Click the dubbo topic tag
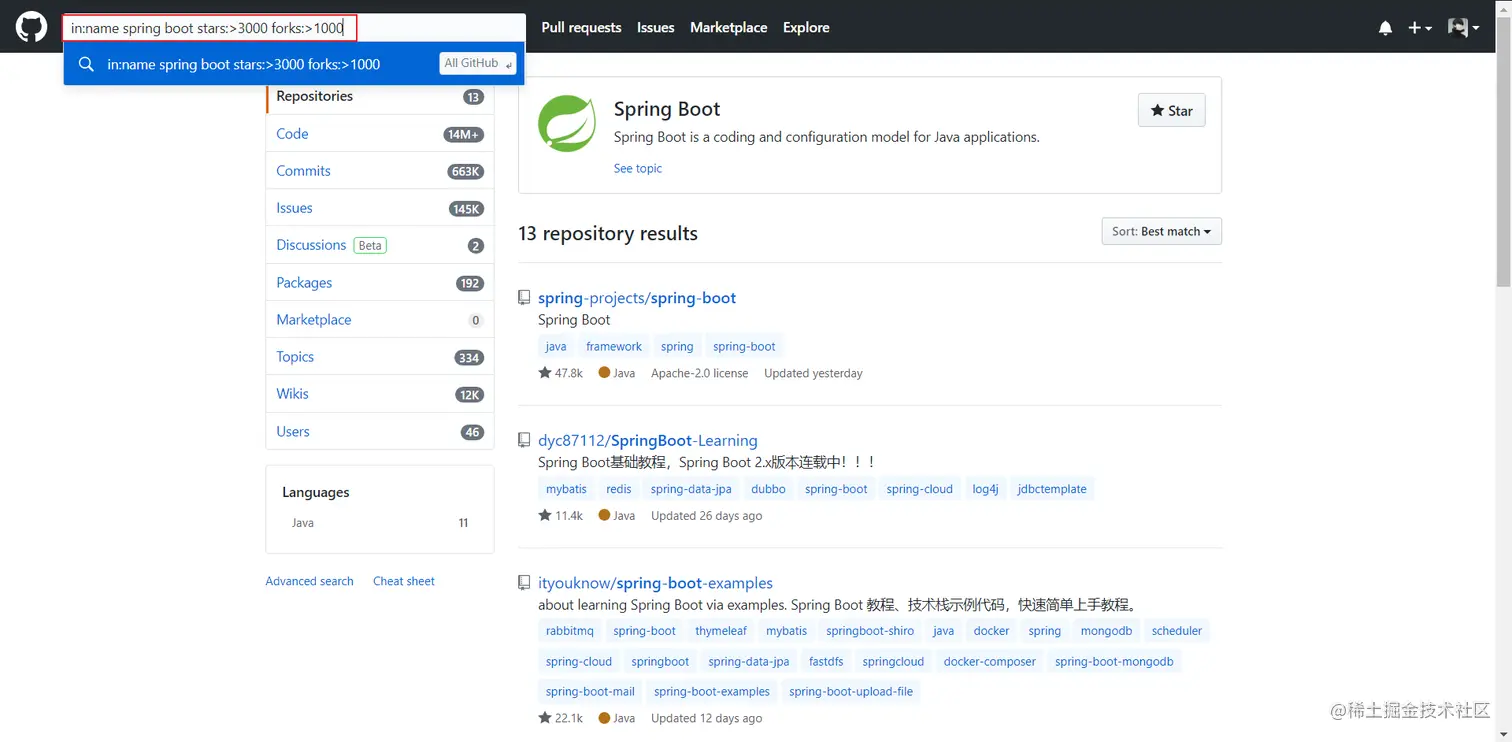This screenshot has height=742, width=1512. tap(768, 489)
